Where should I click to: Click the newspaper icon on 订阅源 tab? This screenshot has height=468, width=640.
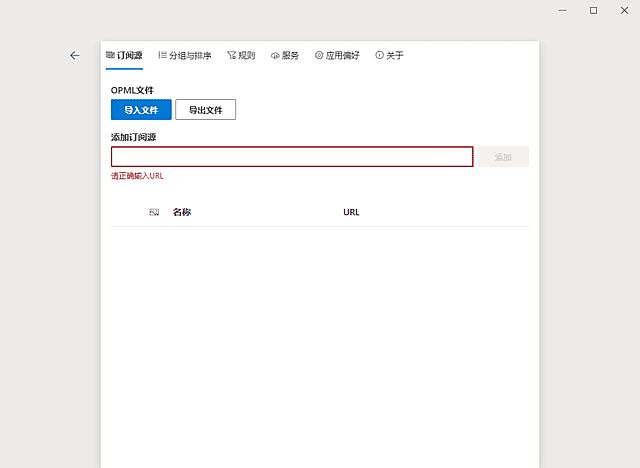coord(110,56)
